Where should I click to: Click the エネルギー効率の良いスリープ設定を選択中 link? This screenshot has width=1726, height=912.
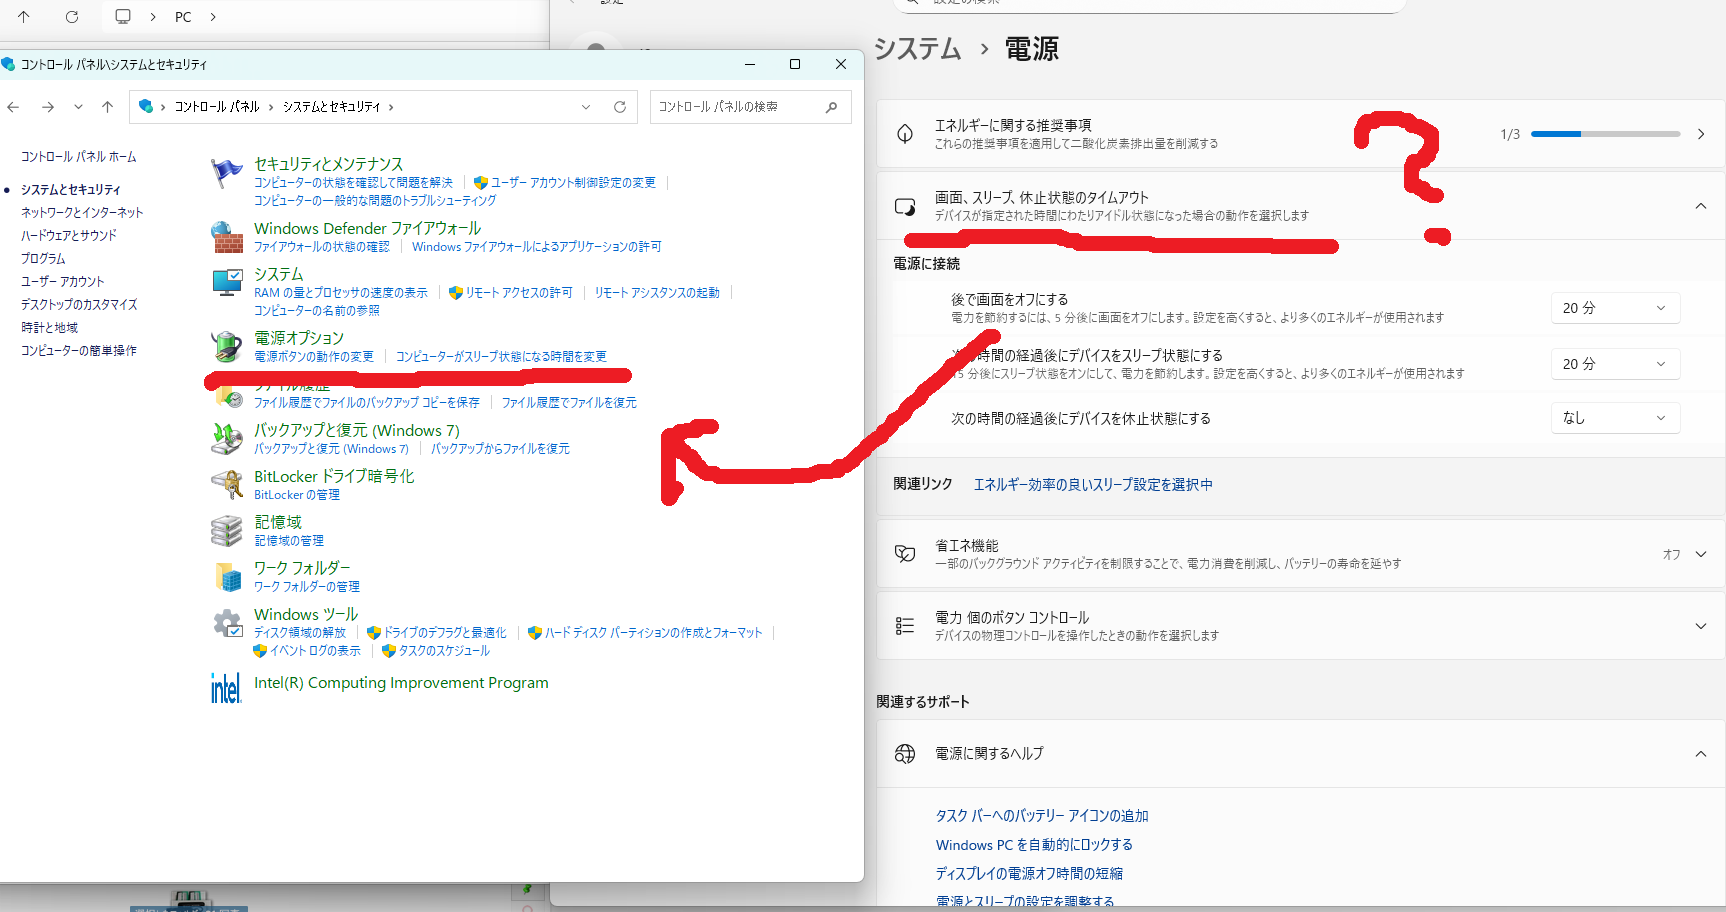(x=1093, y=485)
